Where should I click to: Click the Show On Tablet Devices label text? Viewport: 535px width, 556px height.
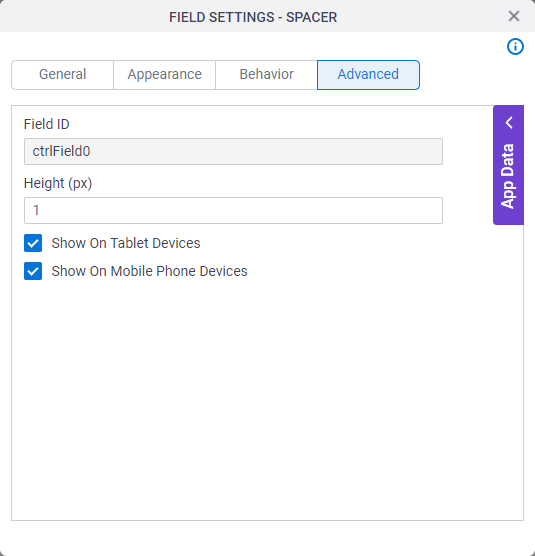(x=126, y=243)
